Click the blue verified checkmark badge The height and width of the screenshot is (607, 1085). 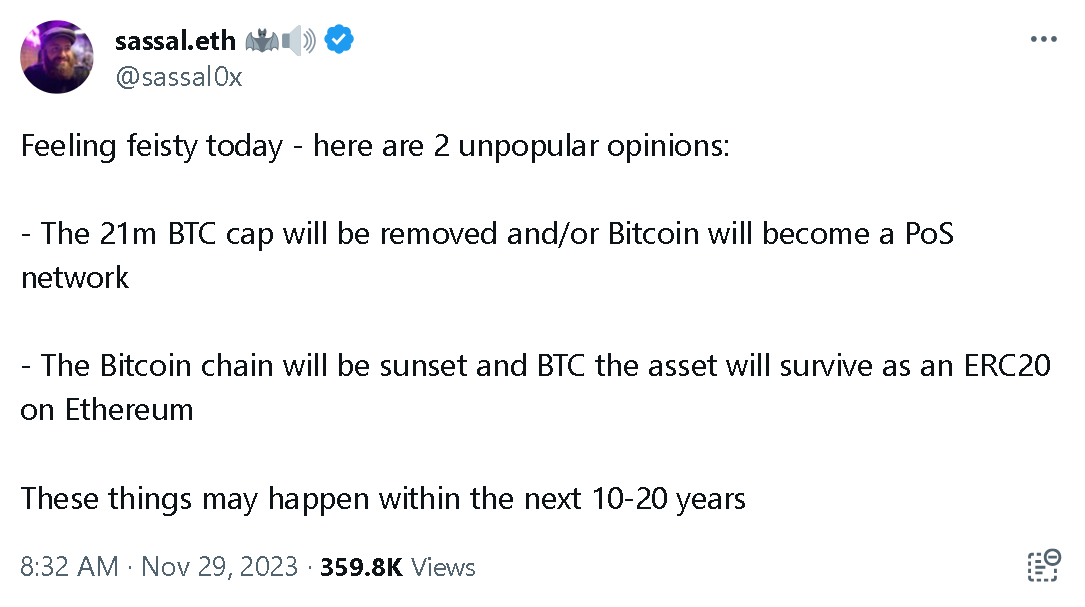pyautogui.click(x=340, y=40)
